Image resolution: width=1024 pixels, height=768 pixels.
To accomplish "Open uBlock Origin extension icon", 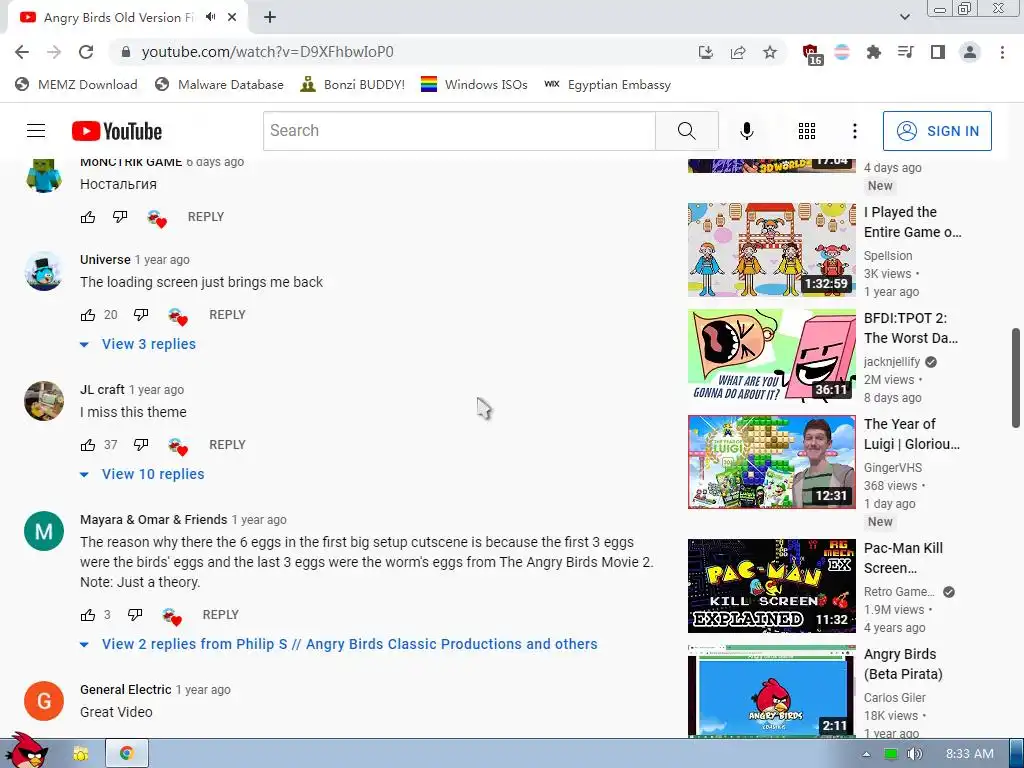I will tap(811, 54).
